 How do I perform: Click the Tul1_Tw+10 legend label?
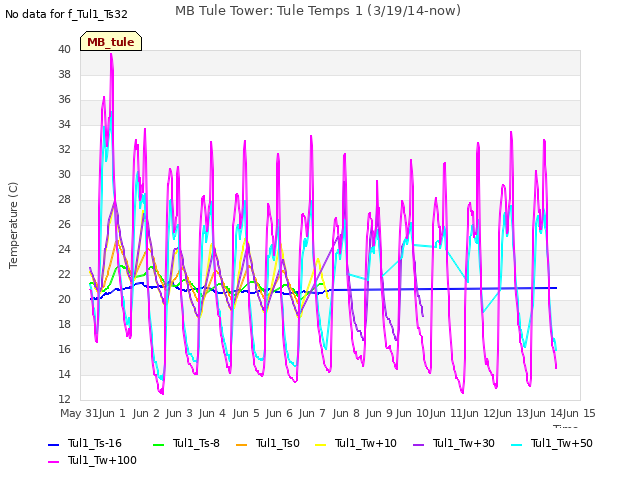366,443
